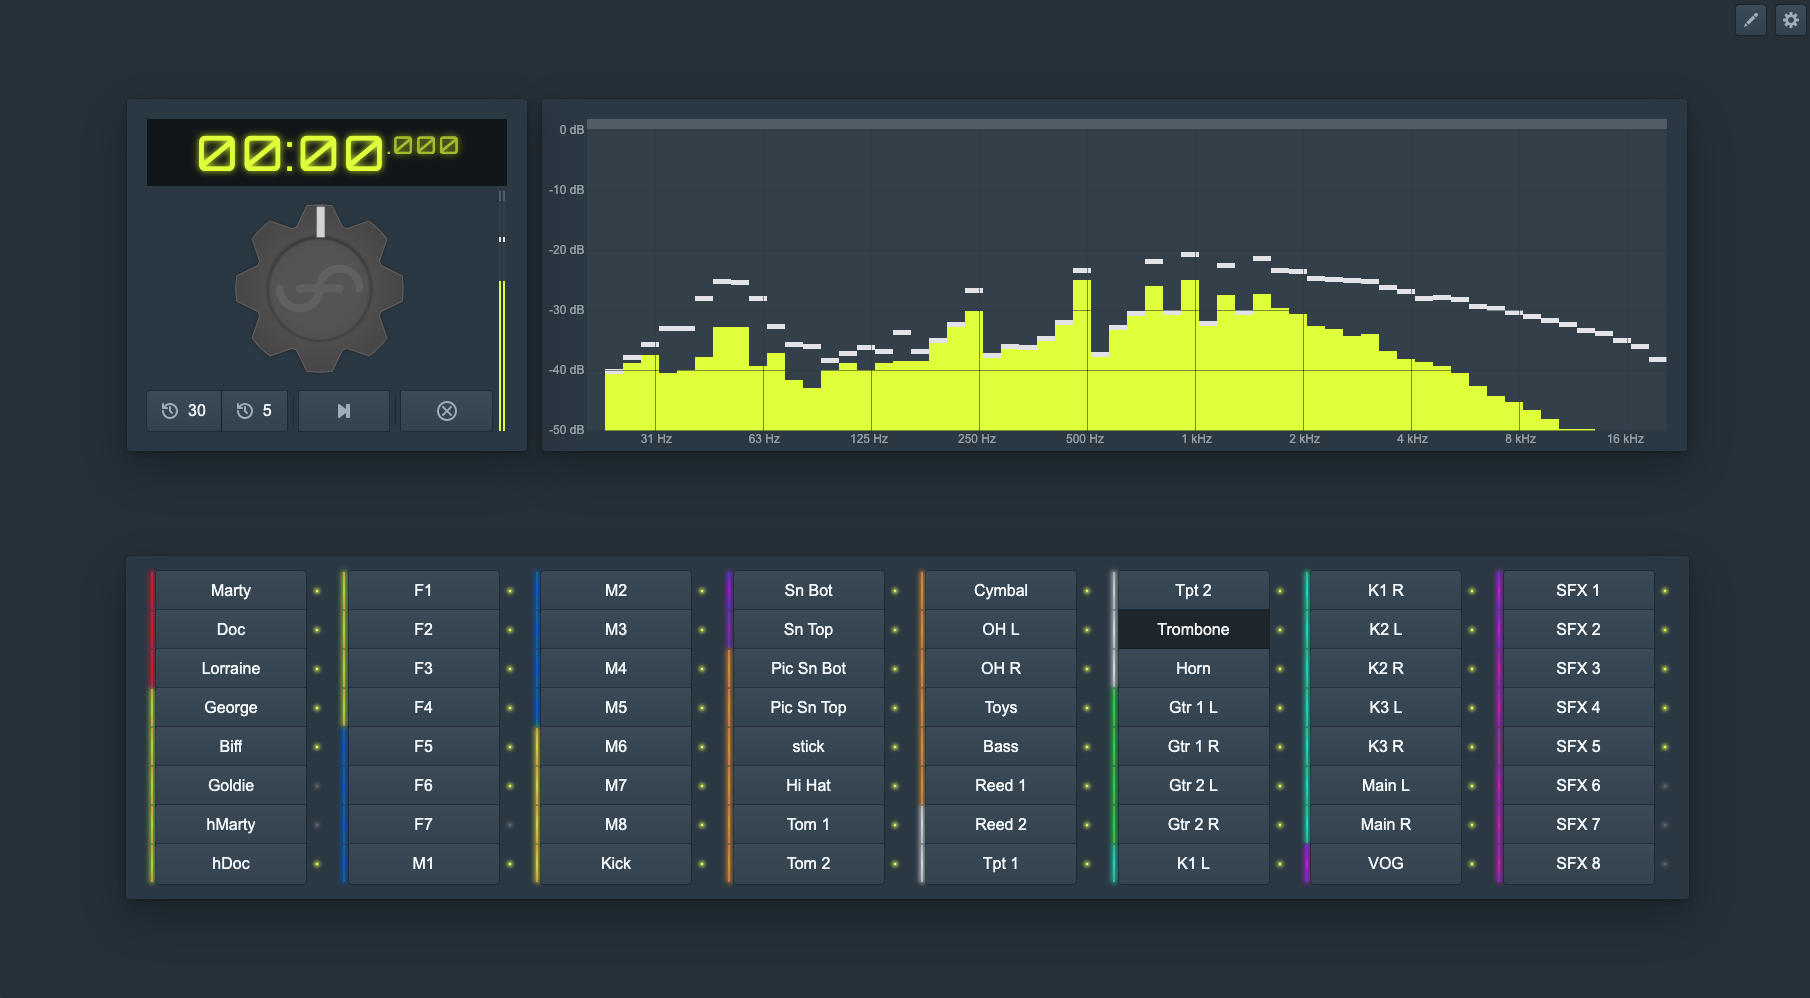Select the M5 channel

coord(616,707)
